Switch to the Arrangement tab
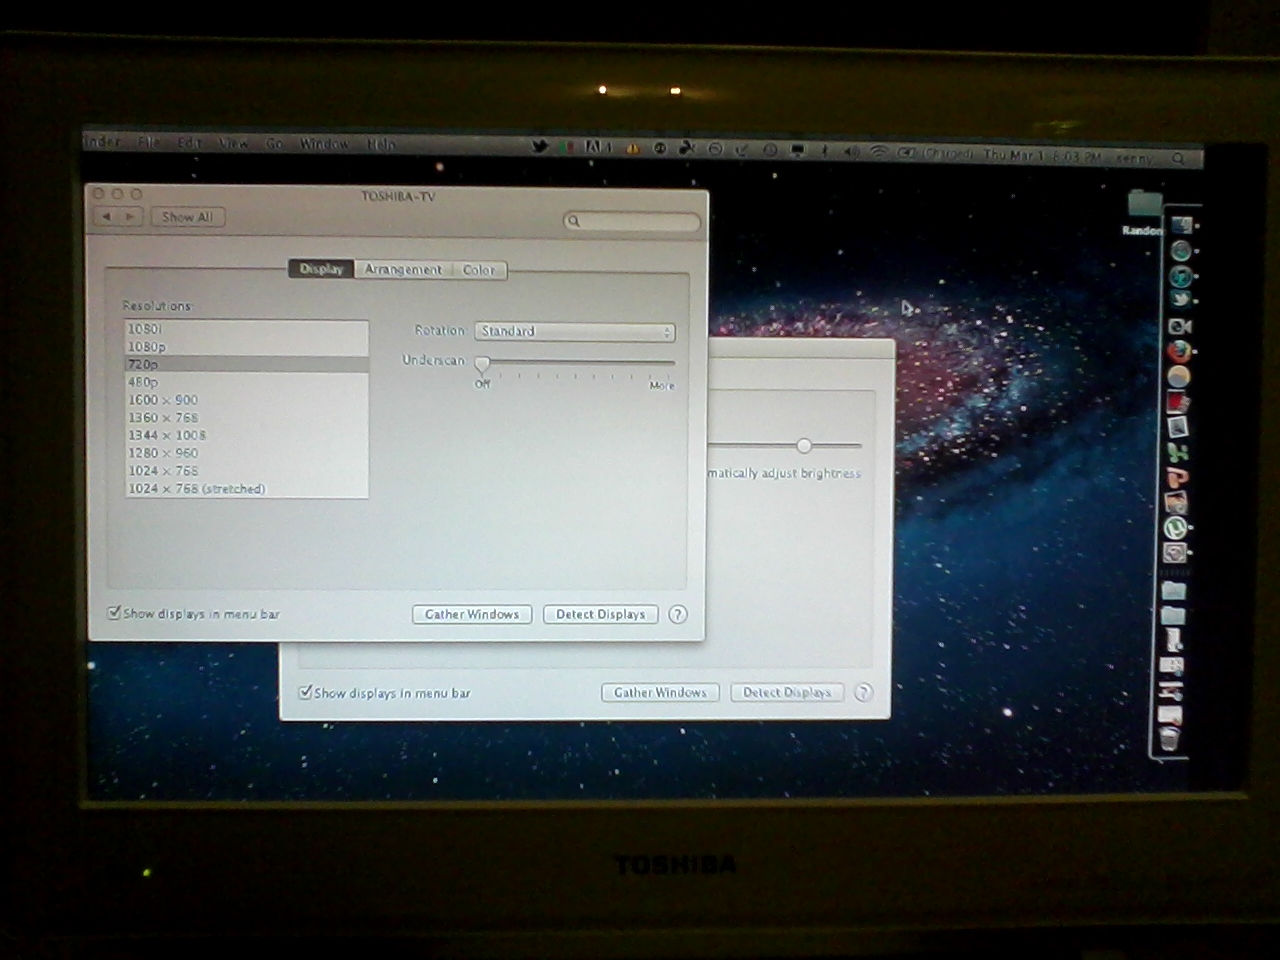 coord(403,269)
